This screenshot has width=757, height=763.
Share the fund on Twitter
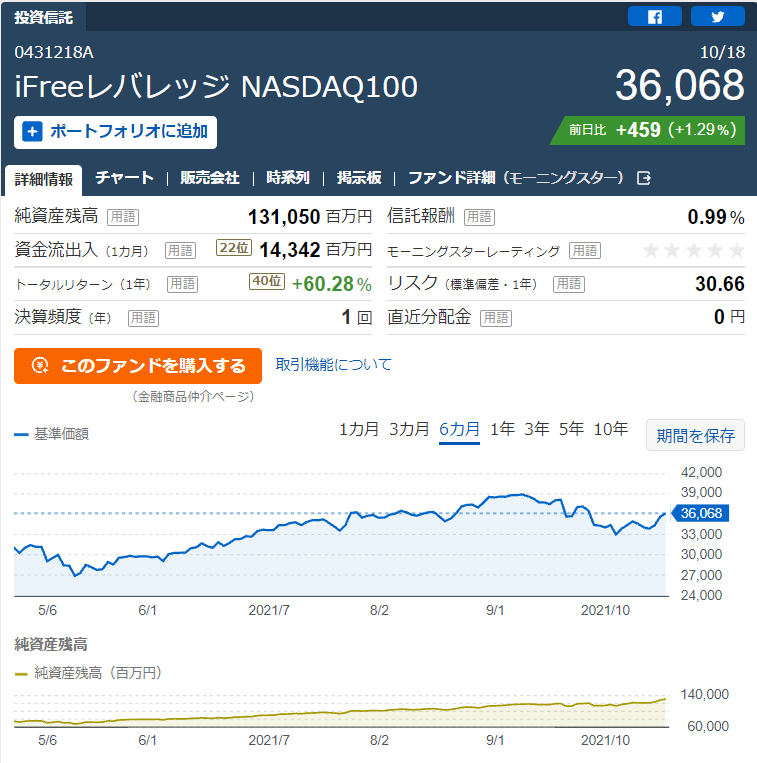tap(718, 16)
